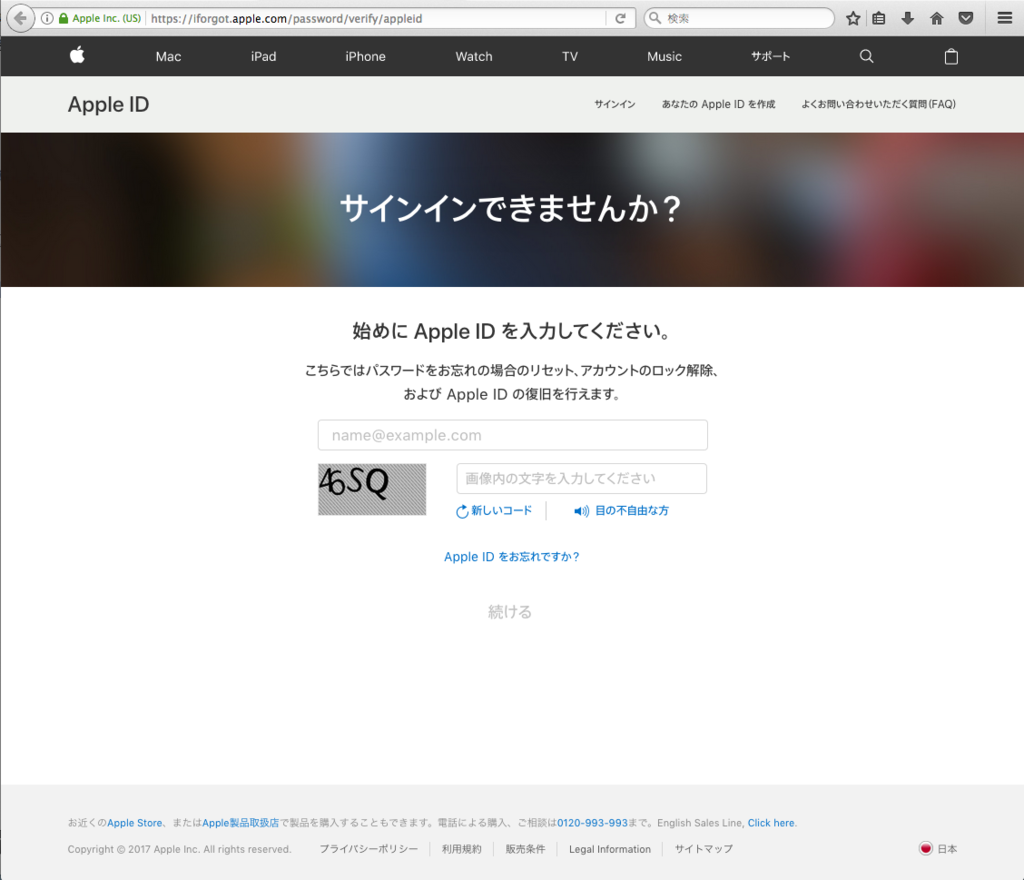Open Legal Information footer link
Image resolution: width=1024 pixels, height=880 pixels.
coord(610,849)
